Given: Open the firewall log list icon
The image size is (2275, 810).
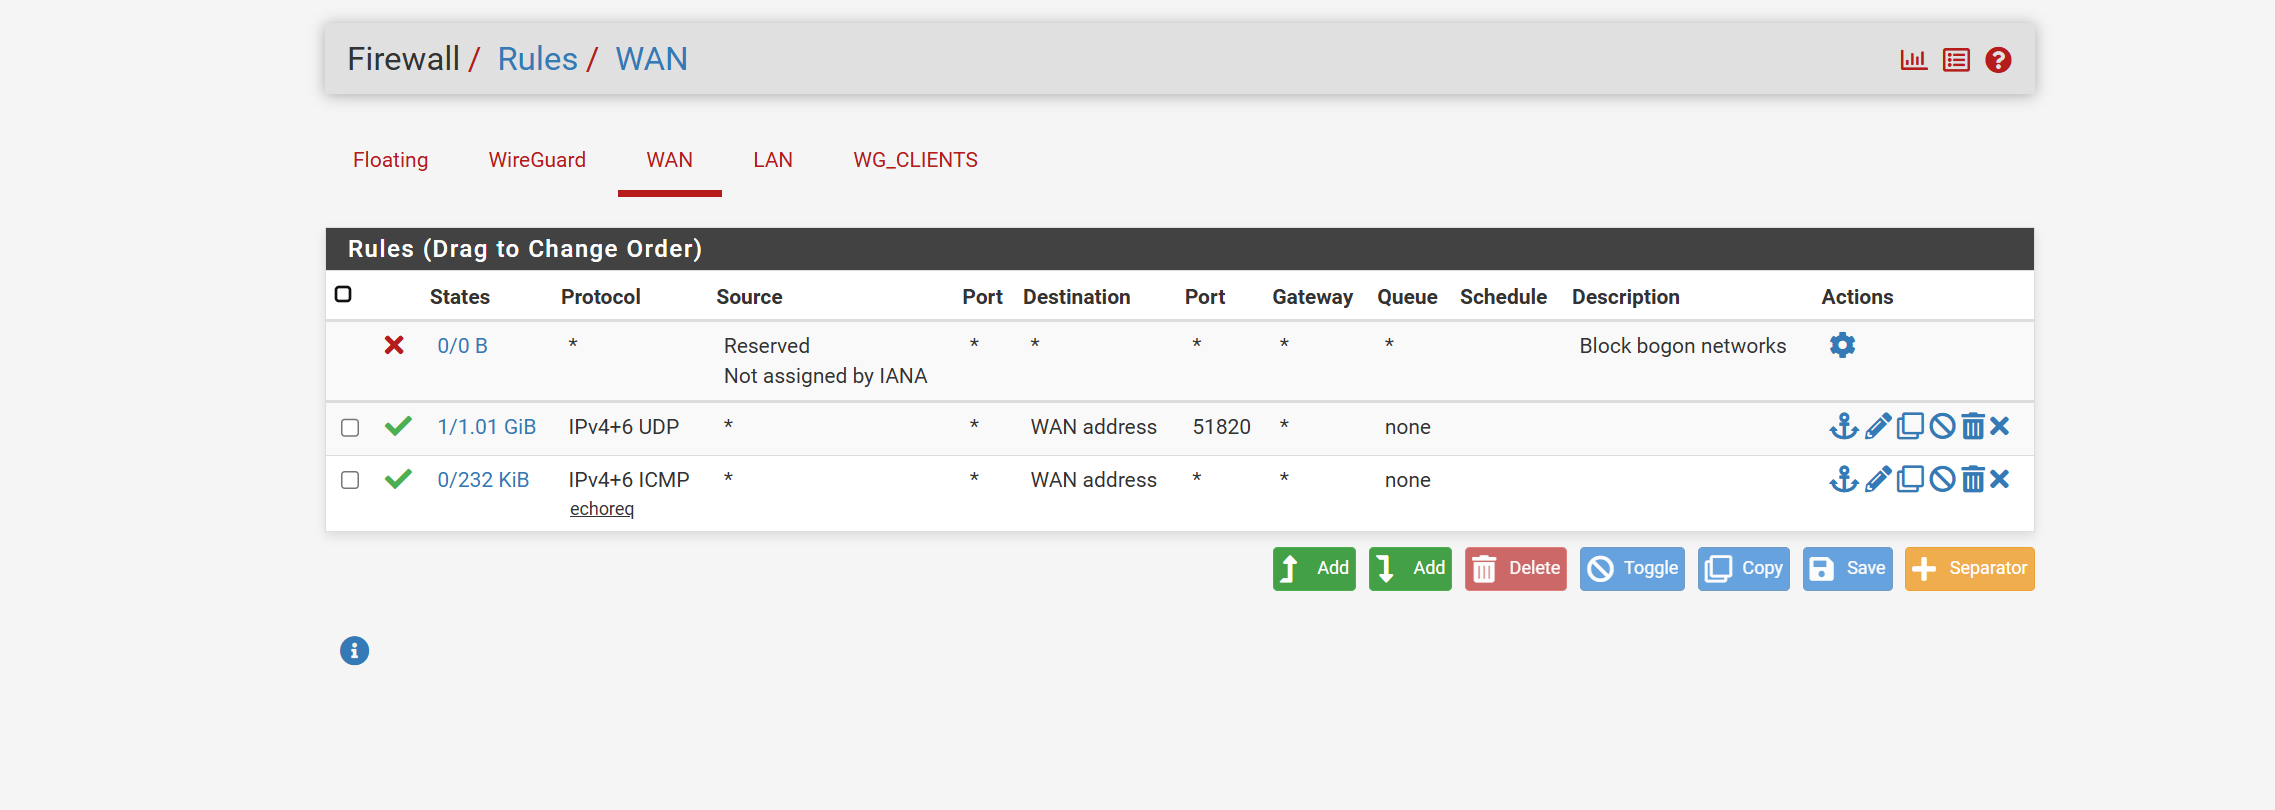Looking at the screenshot, I should [x=1956, y=60].
